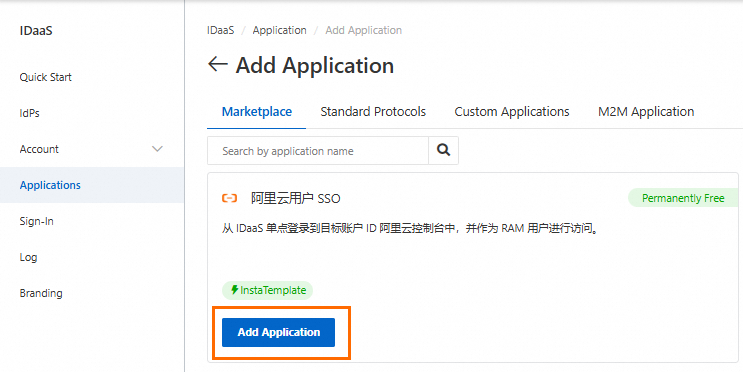Switch to the Standard Protocols tab
743x372 pixels.
(x=373, y=112)
